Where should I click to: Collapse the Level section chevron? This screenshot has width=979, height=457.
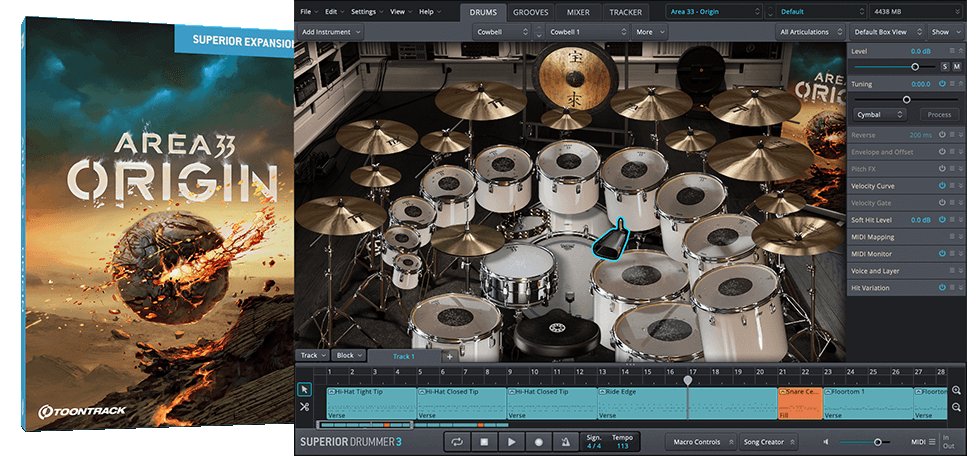click(x=962, y=51)
